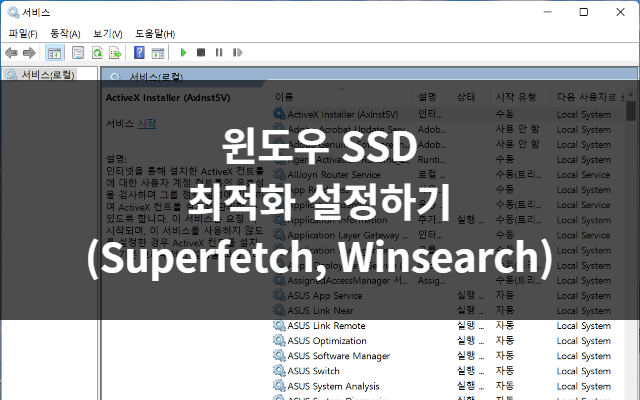
Task: Select the ASUS System Analysis row
Action: [x=448, y=386]
